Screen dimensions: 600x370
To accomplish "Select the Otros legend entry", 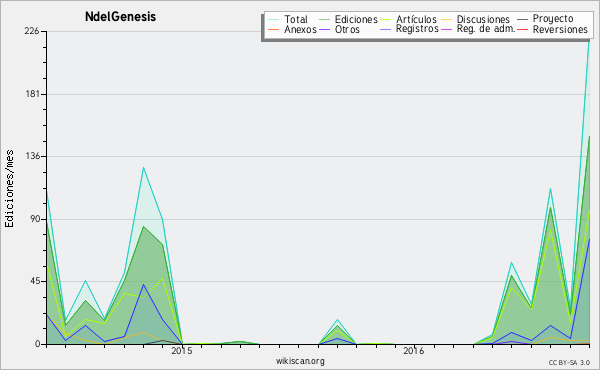I will coord(347,29).
